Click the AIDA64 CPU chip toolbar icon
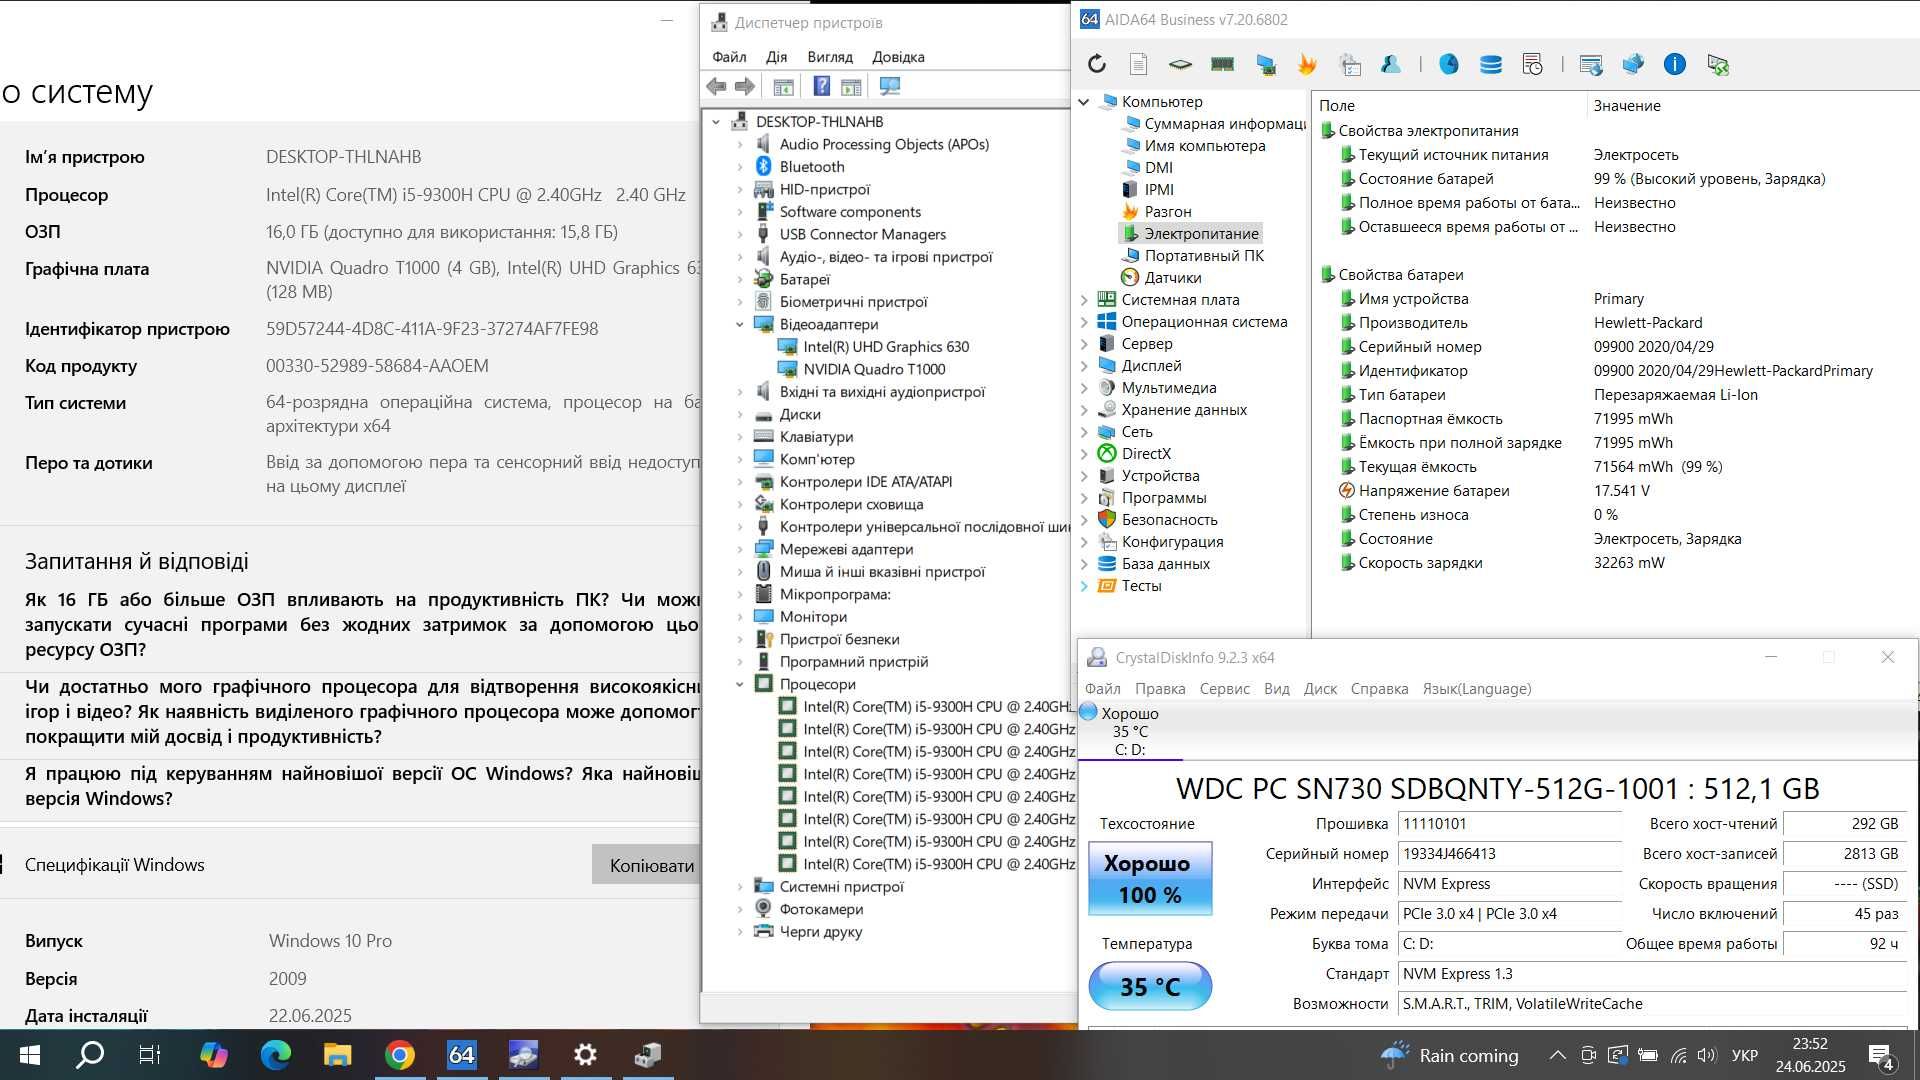Viewport: 1920px width, 1080px height. tap(1180, 65)
